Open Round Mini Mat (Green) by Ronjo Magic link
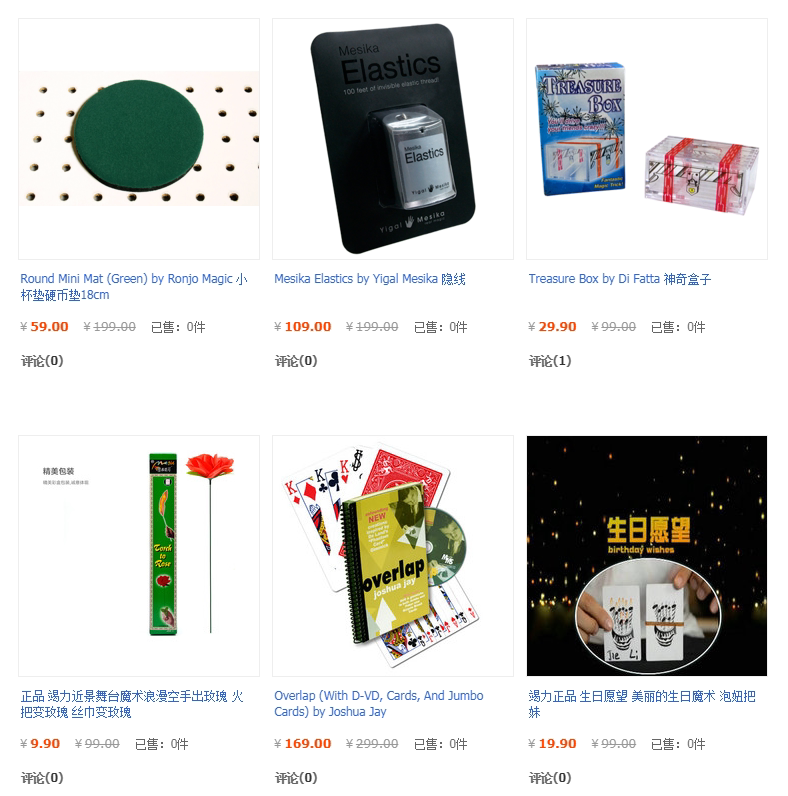Screen dimensions: 788x796 [x=134, y=287]
